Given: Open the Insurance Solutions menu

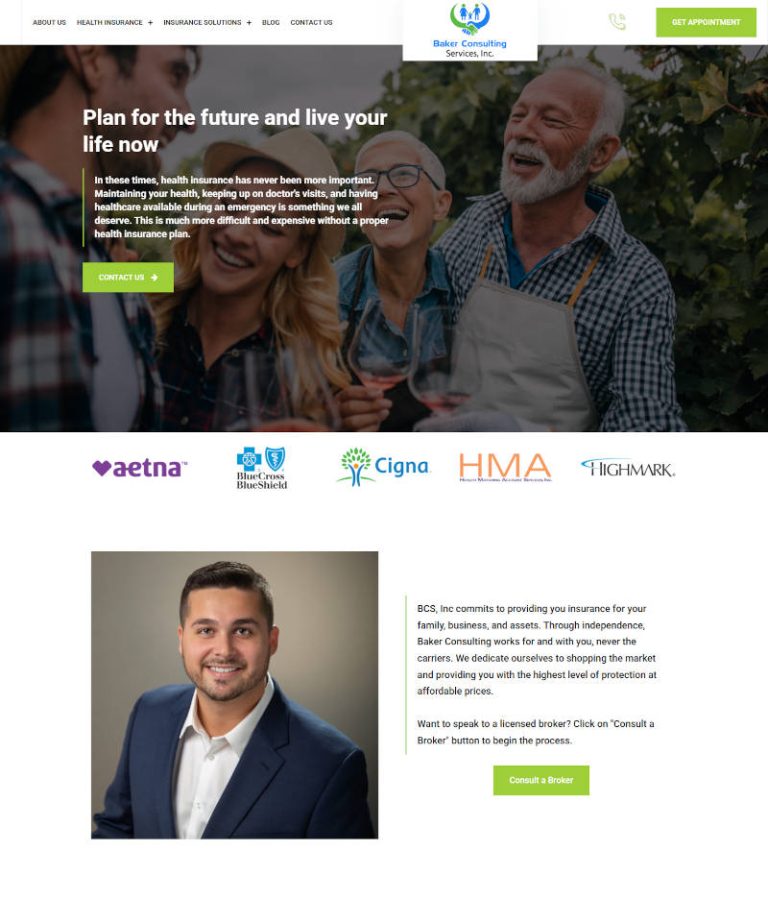Looking at the screenshot, I should coord(202,22).
